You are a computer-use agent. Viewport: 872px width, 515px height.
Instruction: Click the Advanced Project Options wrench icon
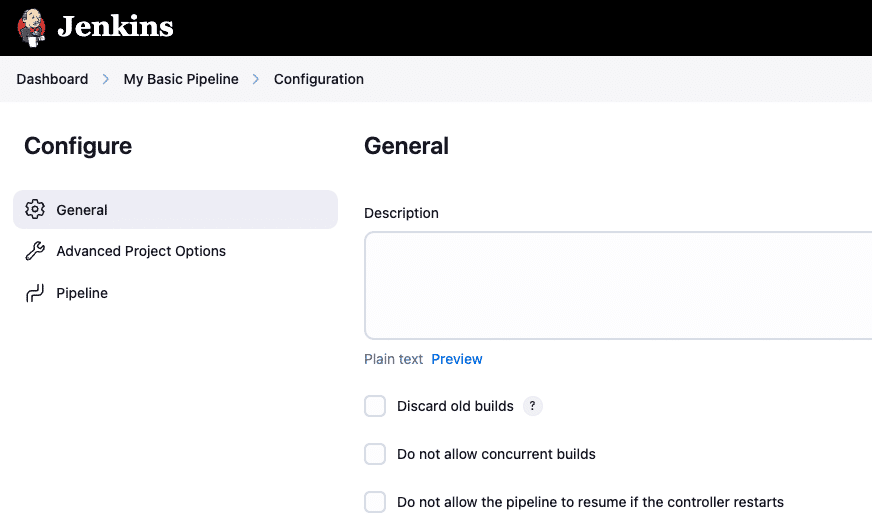point(34,251)
